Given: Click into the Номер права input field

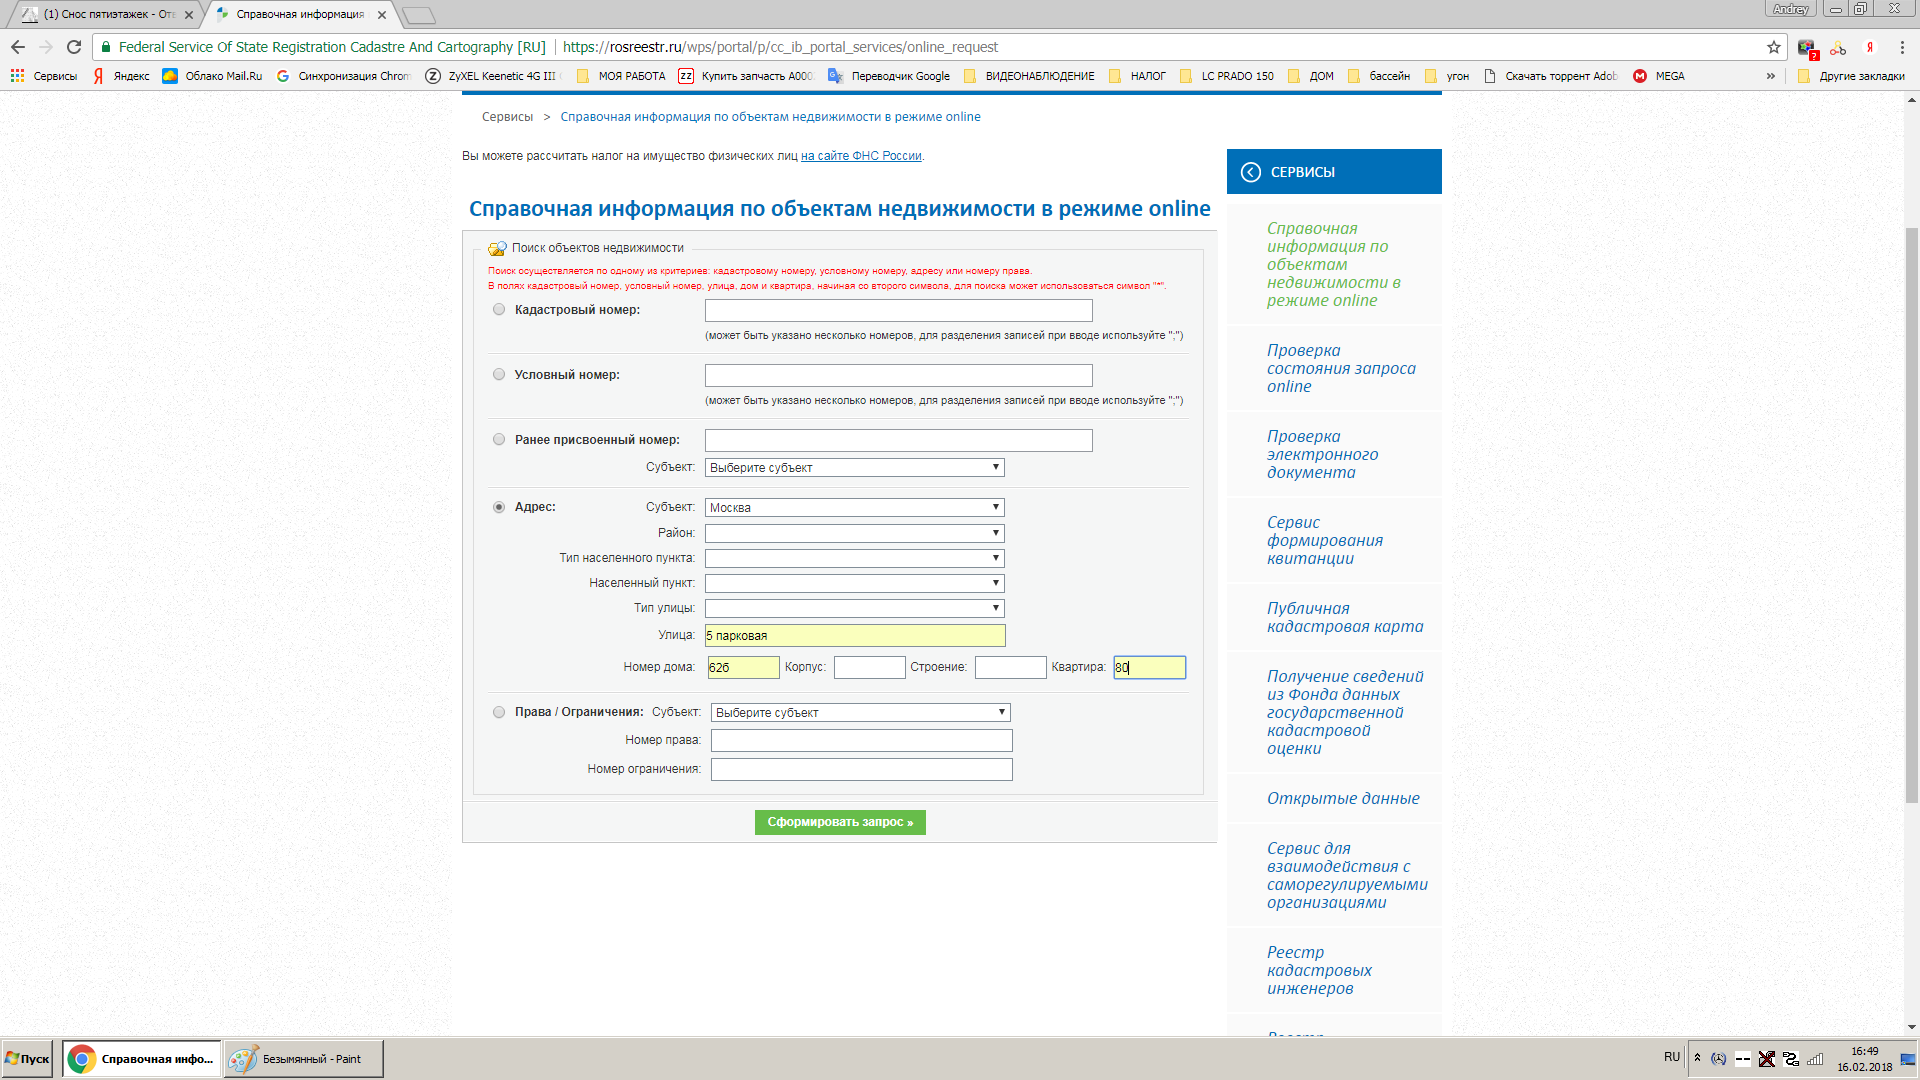Looking at the screenshot, I should pos(861,740).
